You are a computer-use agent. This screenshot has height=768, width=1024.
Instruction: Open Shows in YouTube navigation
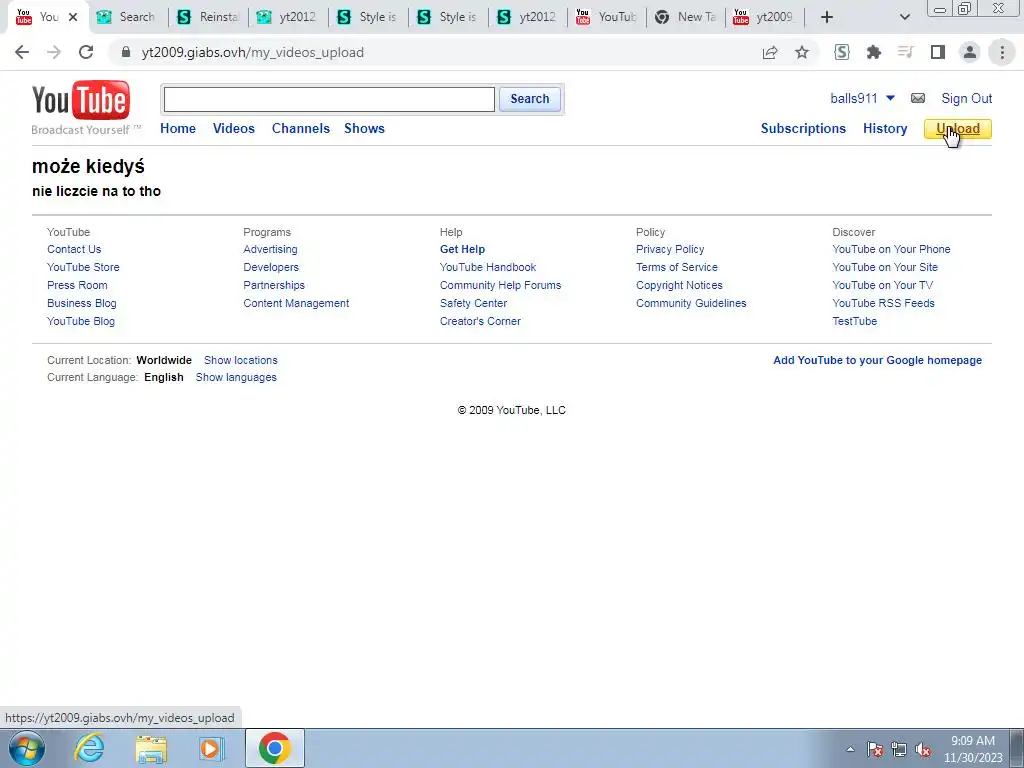point(364,129)
